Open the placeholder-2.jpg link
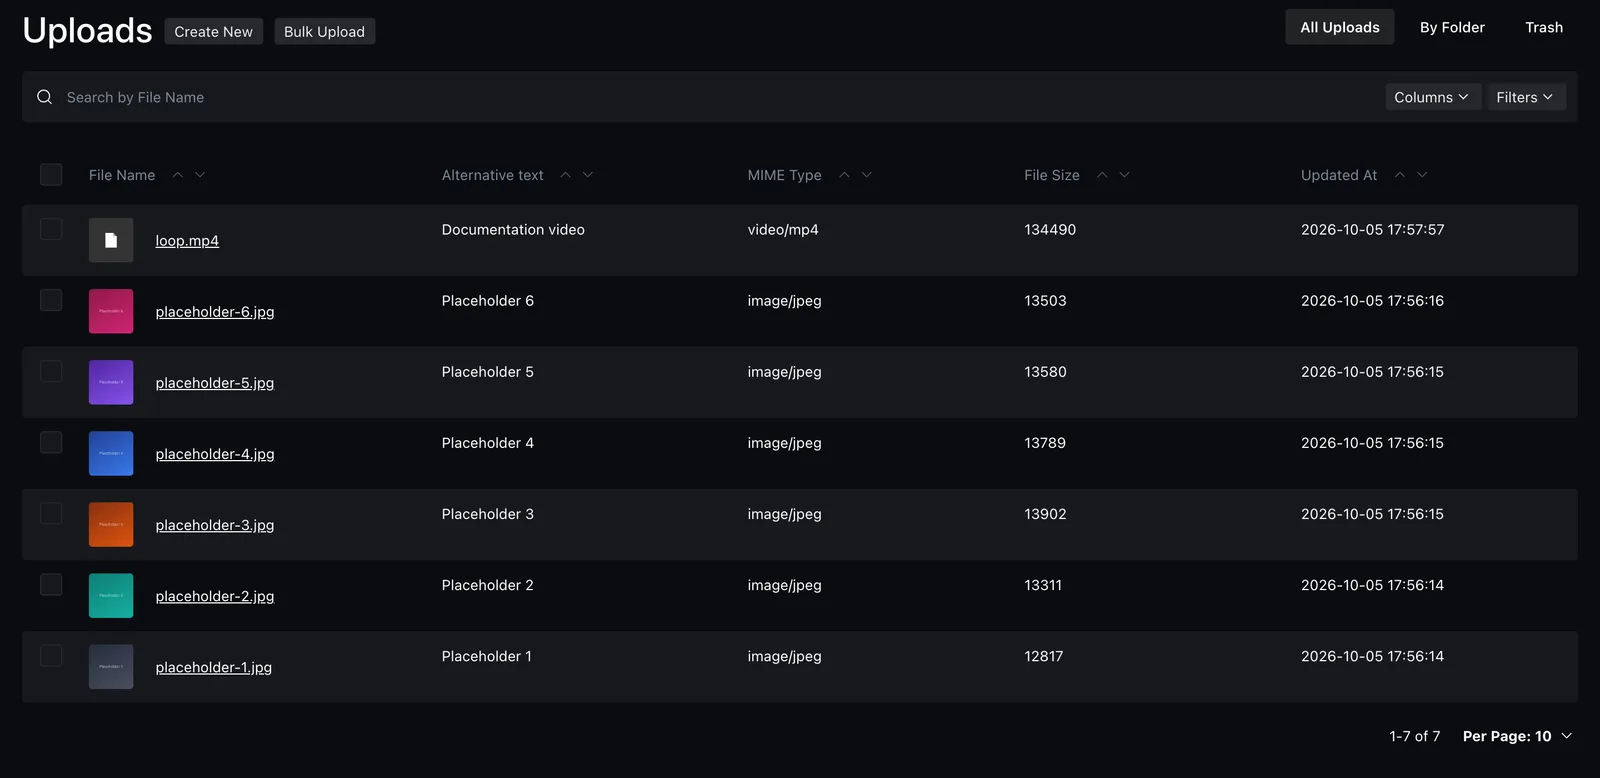This screenshot has height=778, width=1600. tap(215, 596)
